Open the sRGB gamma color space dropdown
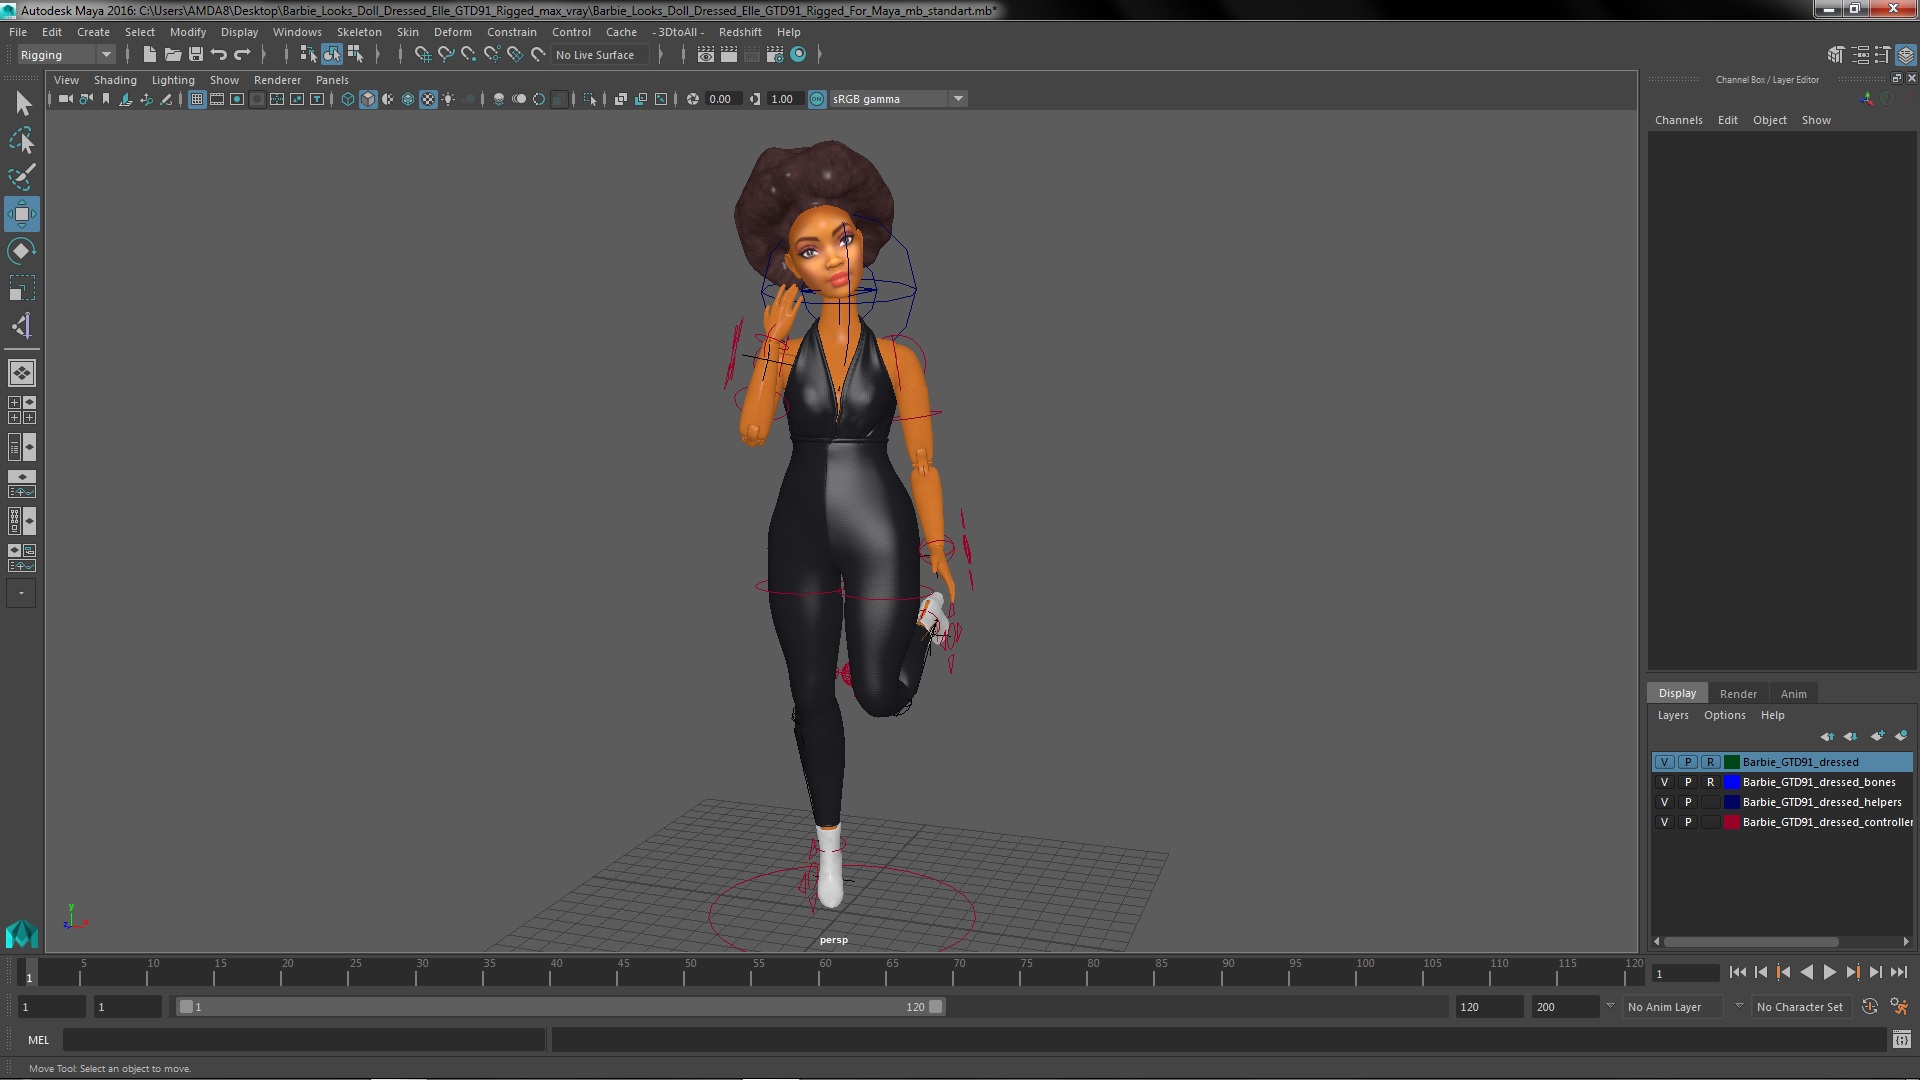 click(x=897, y=99)
